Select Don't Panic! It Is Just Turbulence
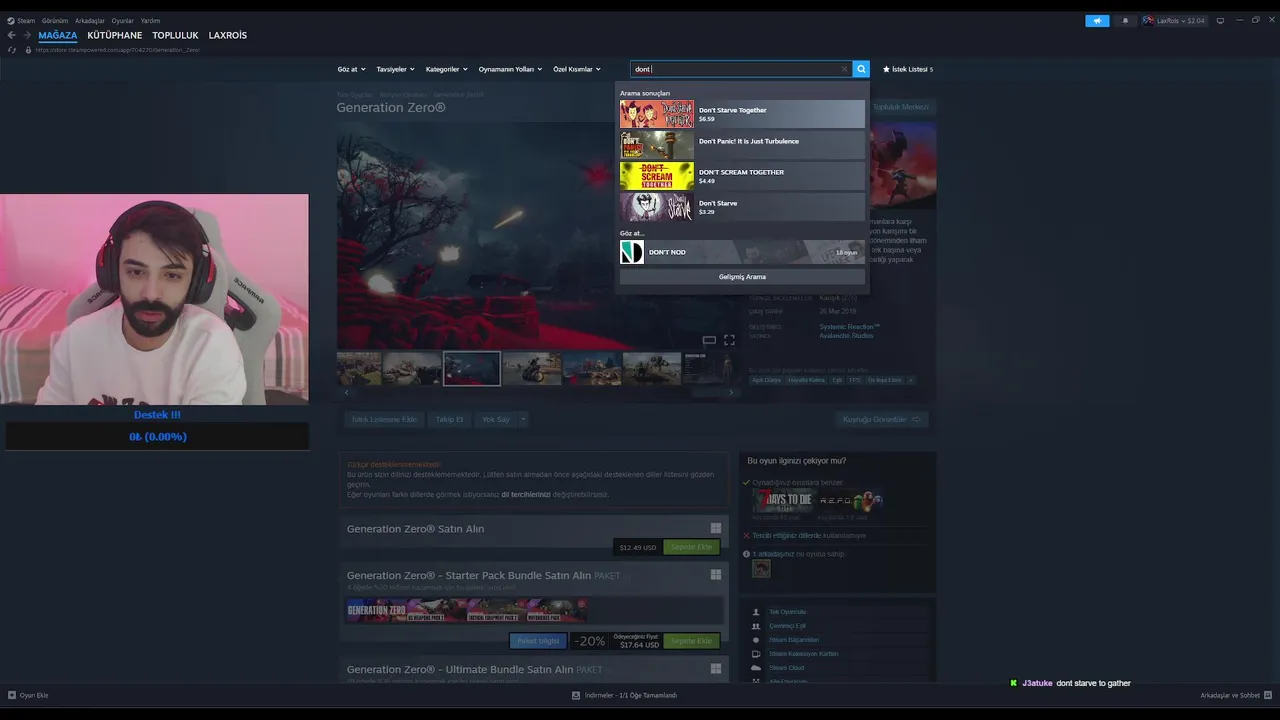Image resolution: width=1280 pixels, height=720 pixels. point(742,145)
